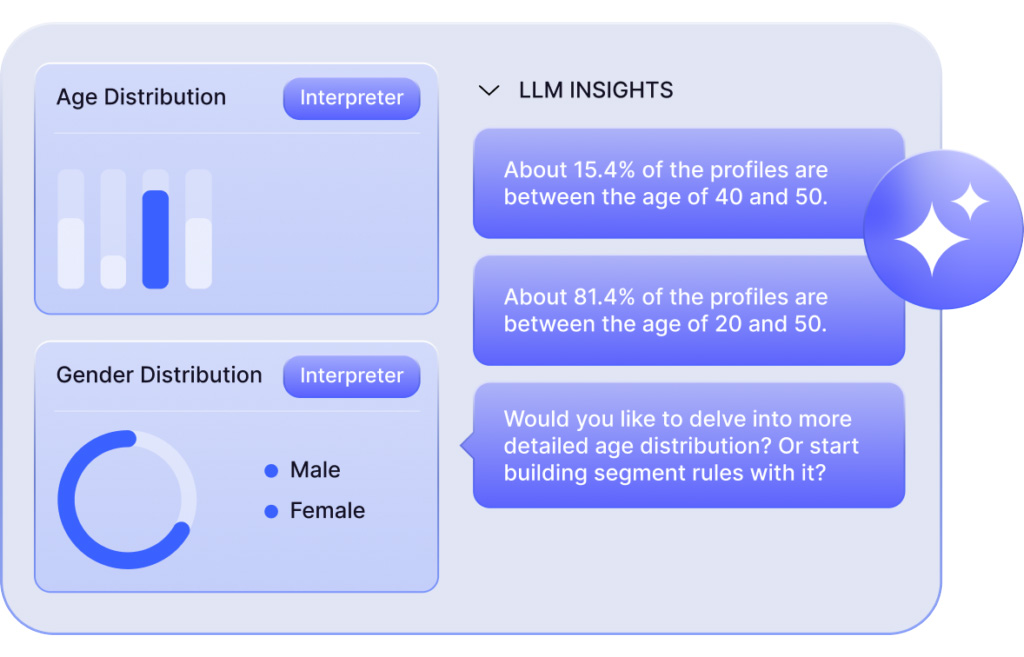Open Interpreter for Gender Distribution
Viewport: 1024px width, 657px height.
tap(351, 376)
